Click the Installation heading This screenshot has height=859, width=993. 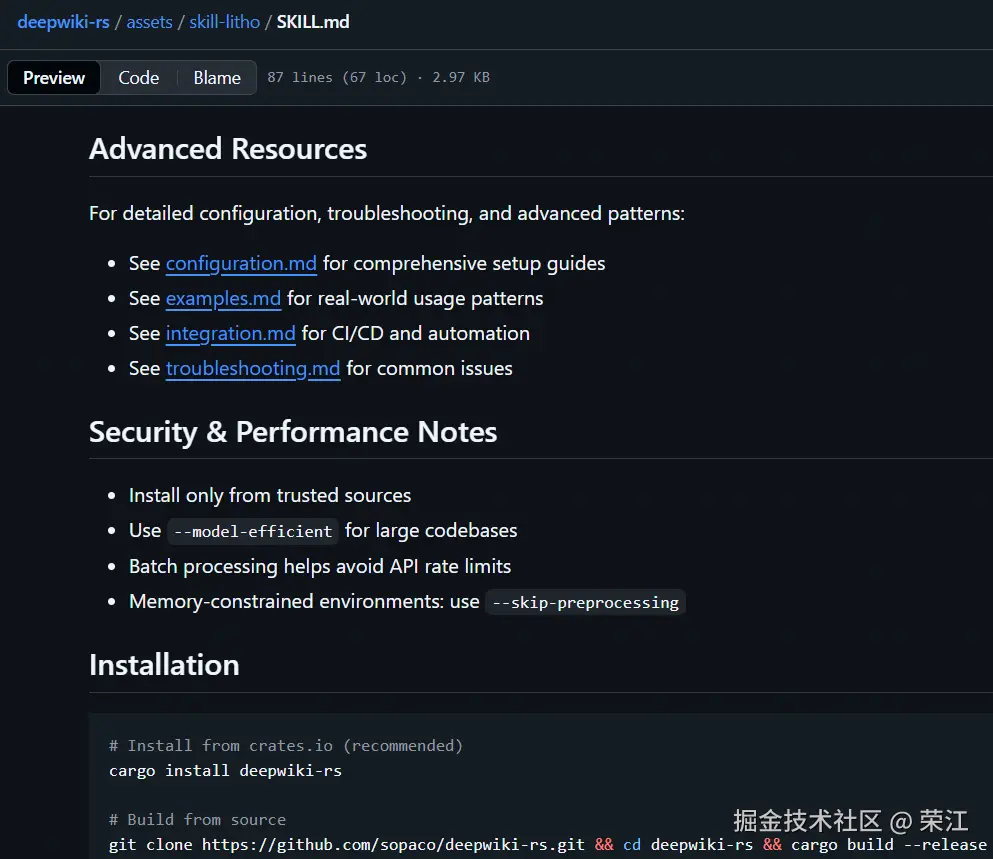pos(164,665)
